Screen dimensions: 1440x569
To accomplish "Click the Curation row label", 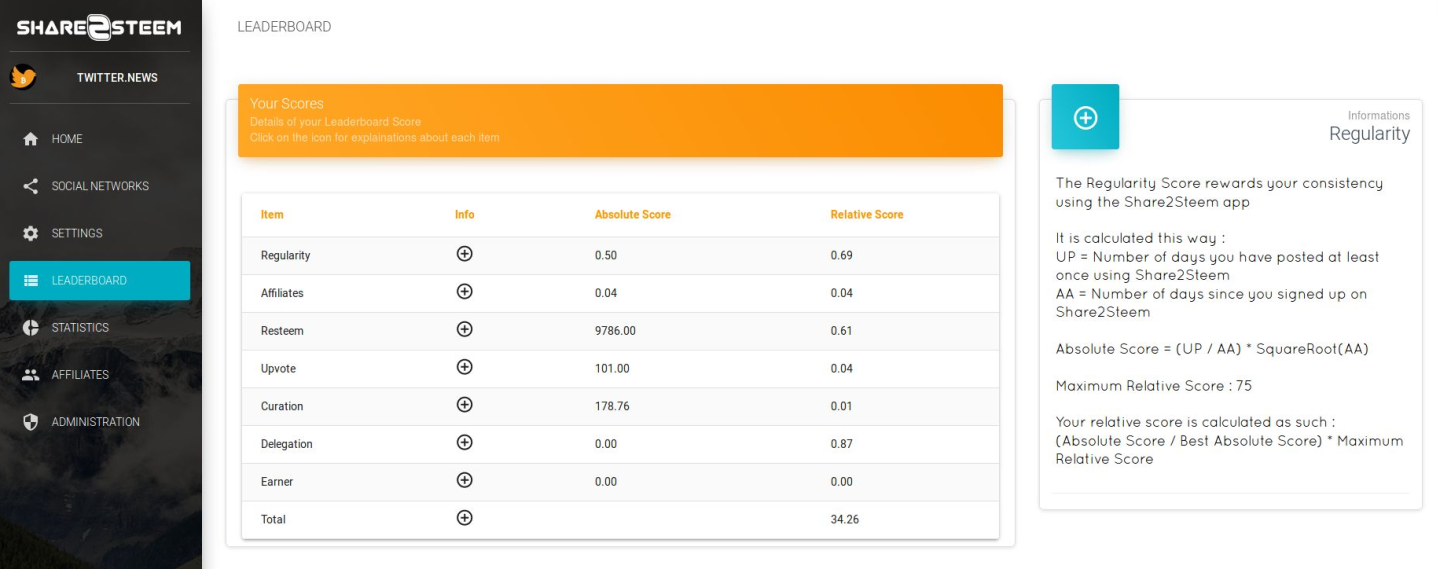I will pyautogui.click(x=282, y=407).
